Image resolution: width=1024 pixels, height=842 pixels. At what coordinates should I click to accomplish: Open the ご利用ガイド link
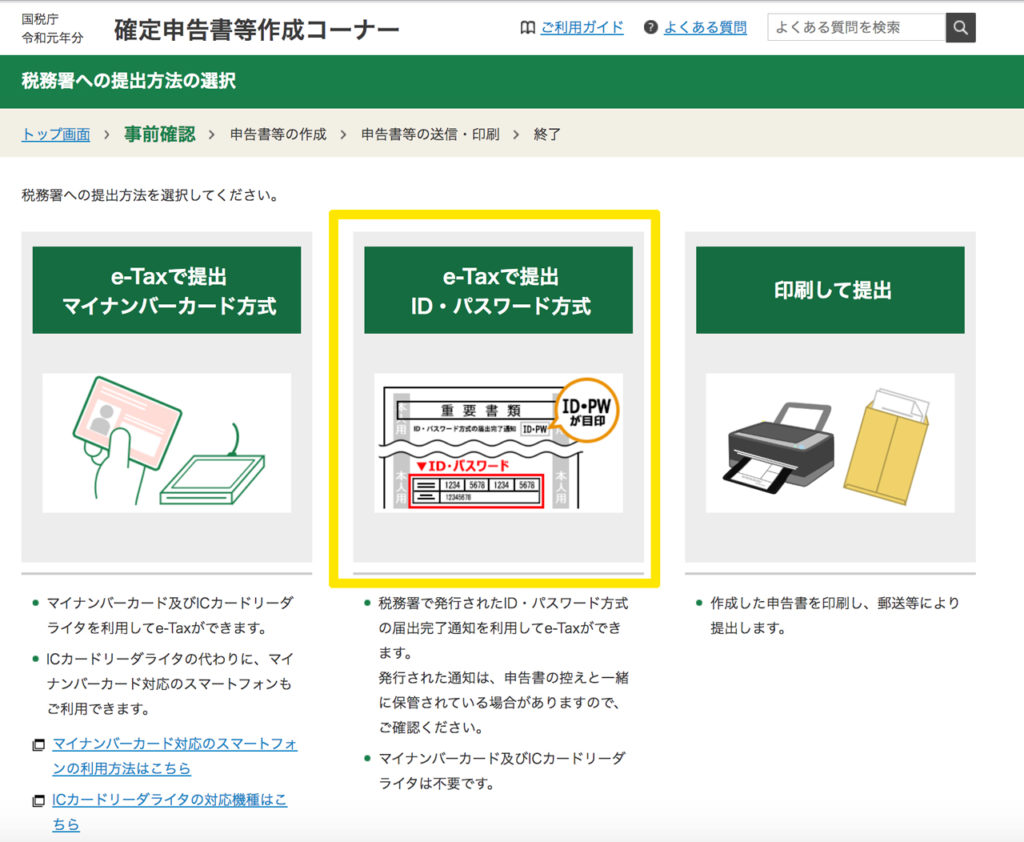click(x=582, y=27)
